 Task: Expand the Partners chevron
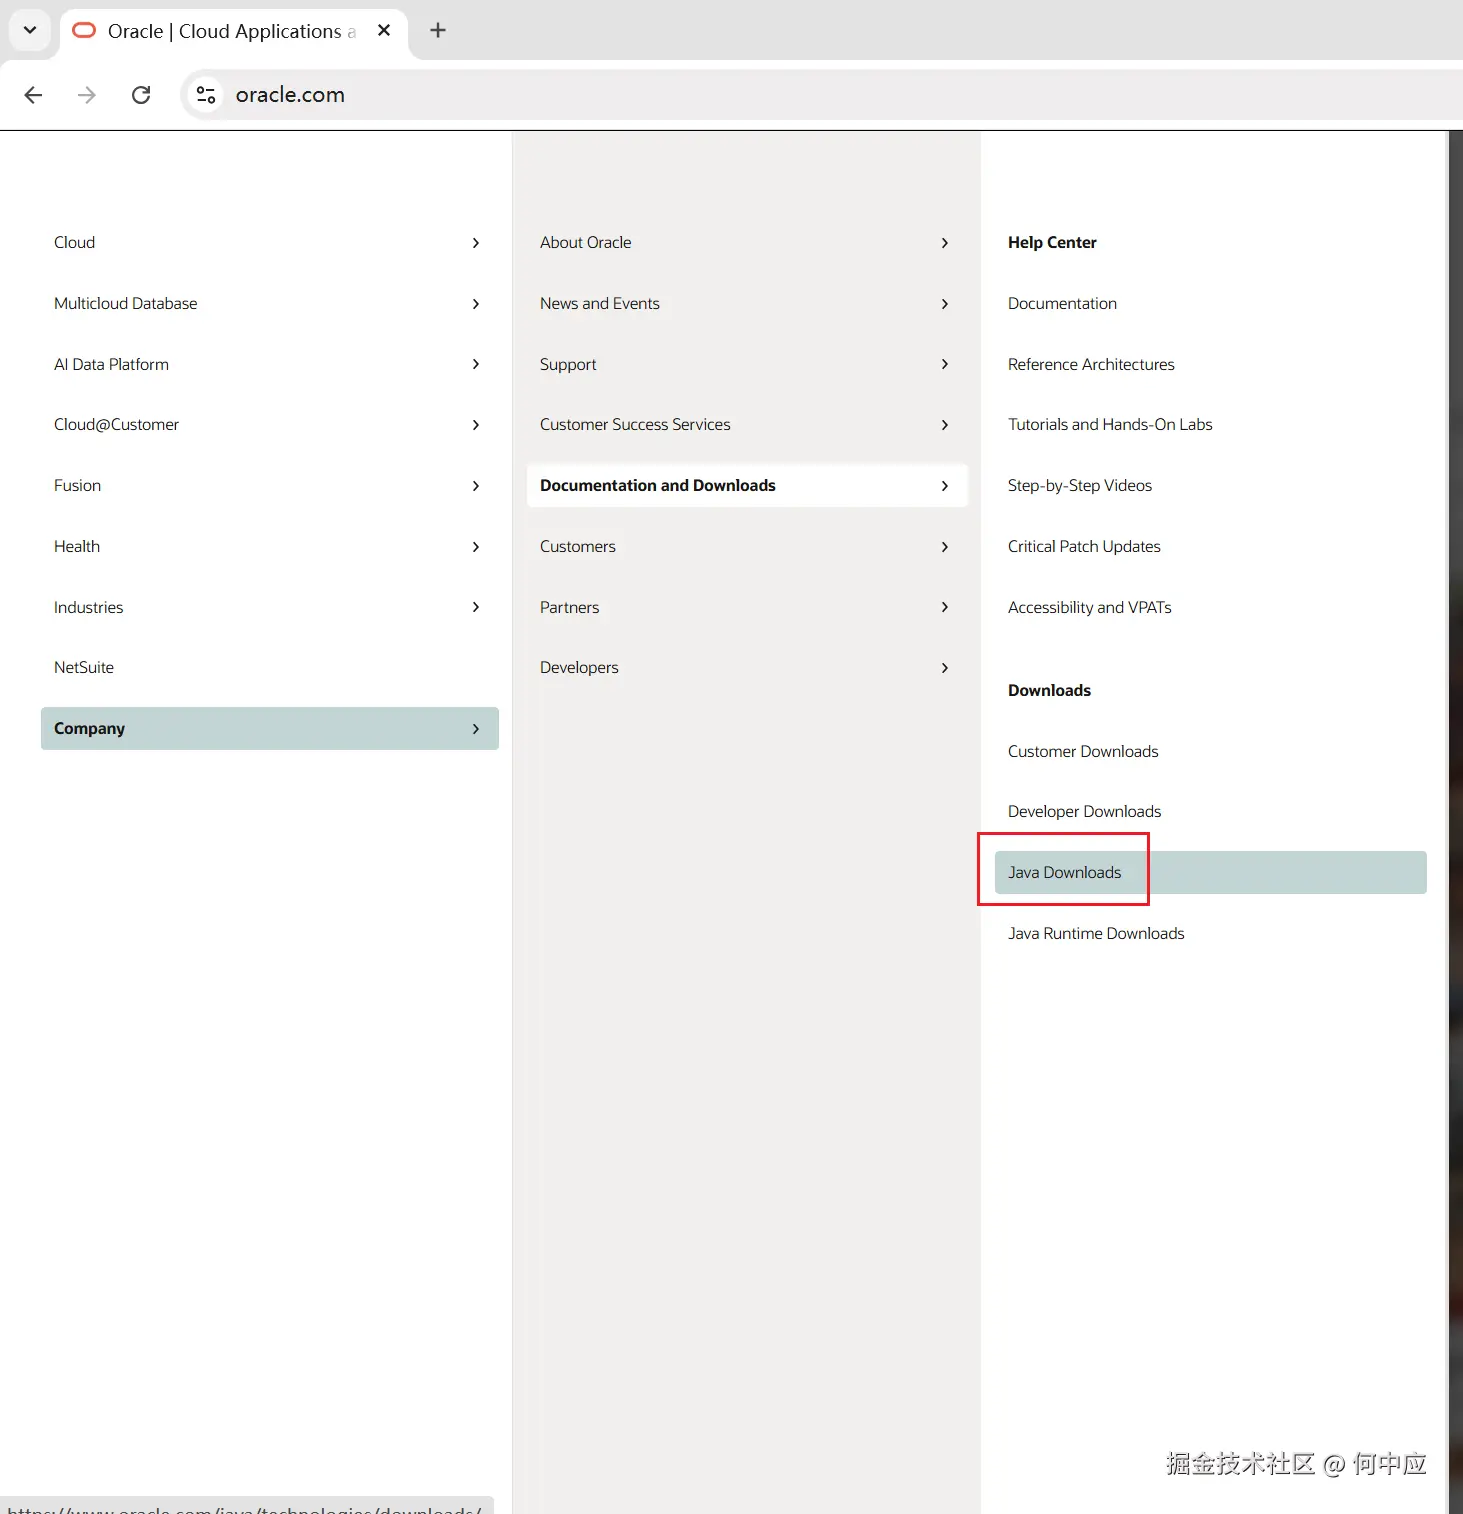tap(945, 607)
